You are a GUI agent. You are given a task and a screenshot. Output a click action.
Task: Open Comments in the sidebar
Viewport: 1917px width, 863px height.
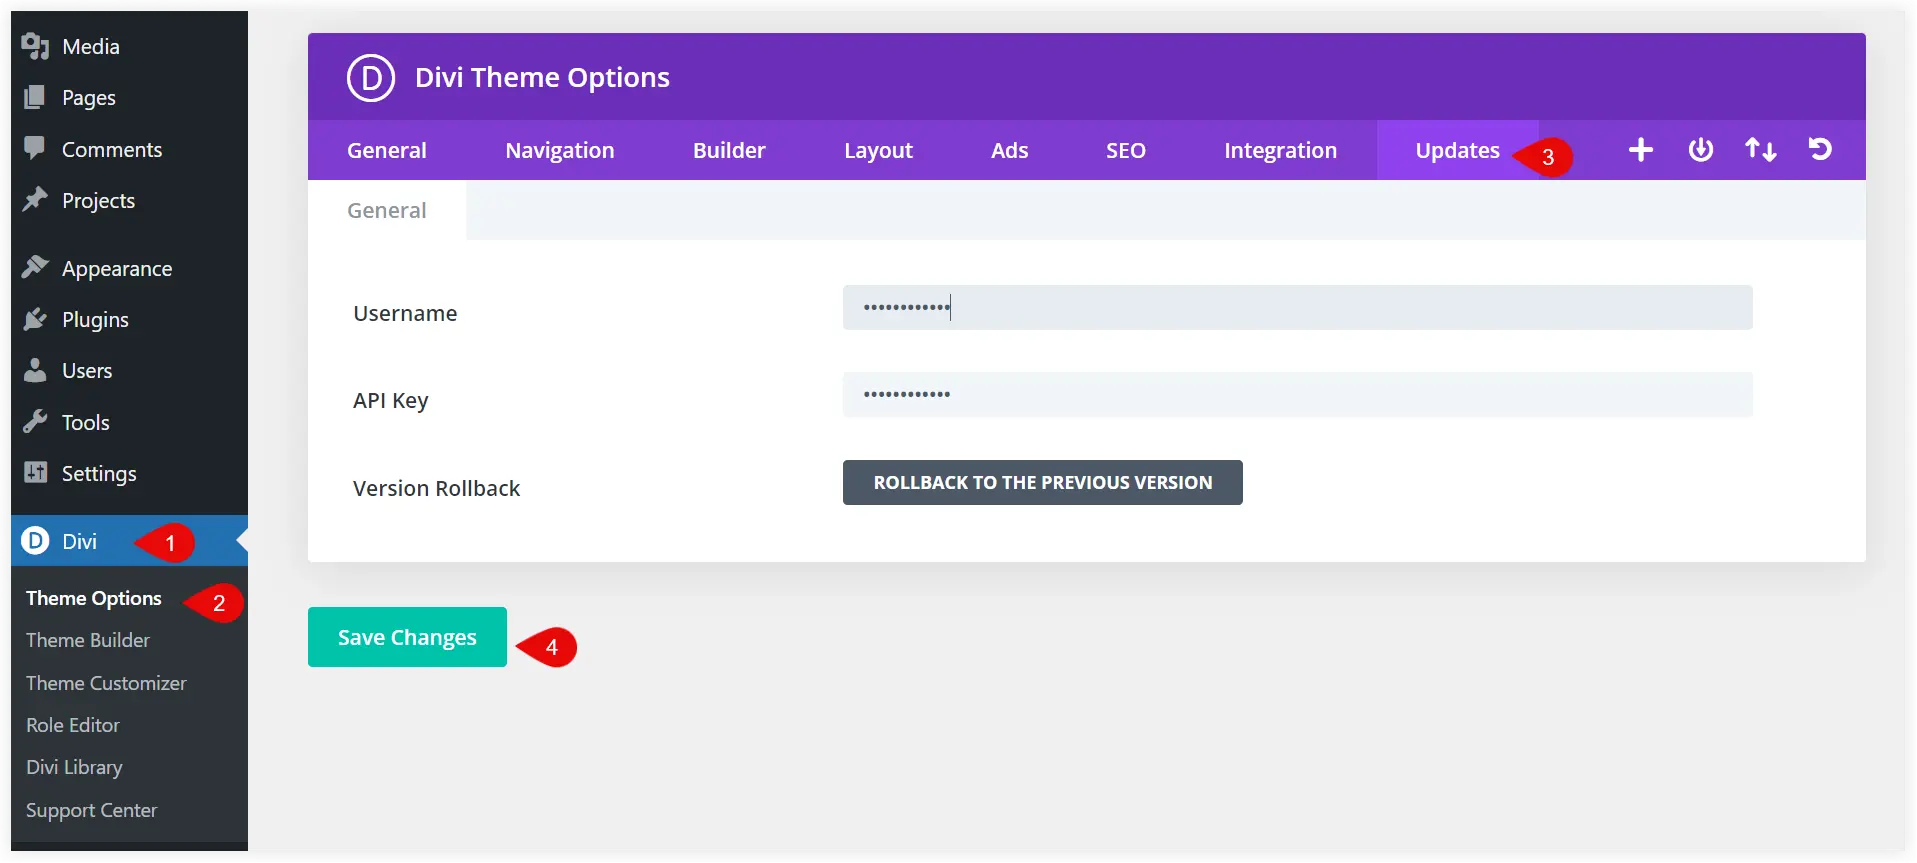129,149
